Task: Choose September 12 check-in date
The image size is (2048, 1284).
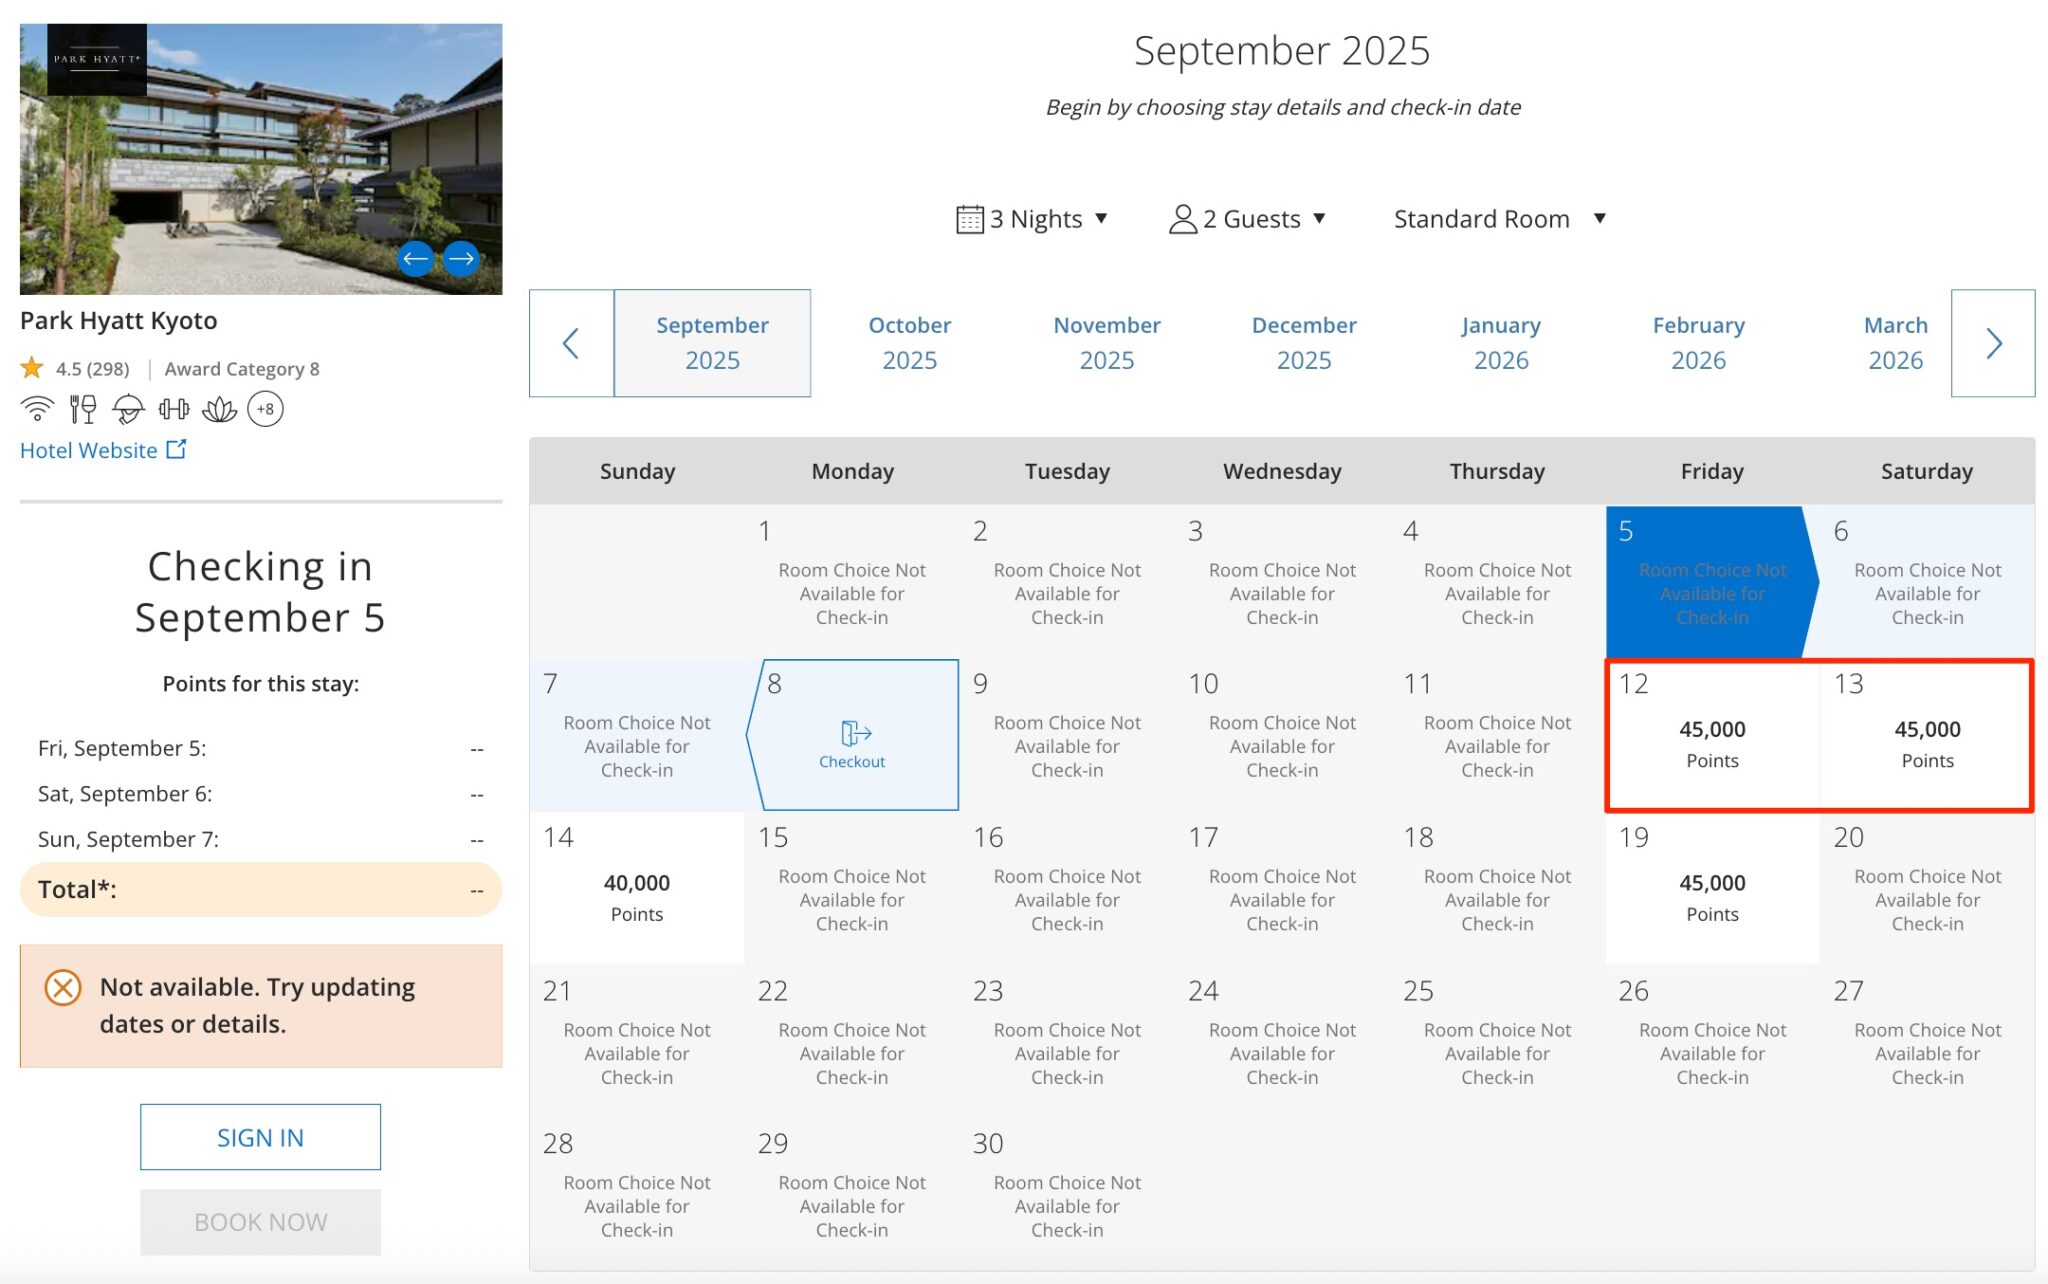Action: (x=1712, y=735)
